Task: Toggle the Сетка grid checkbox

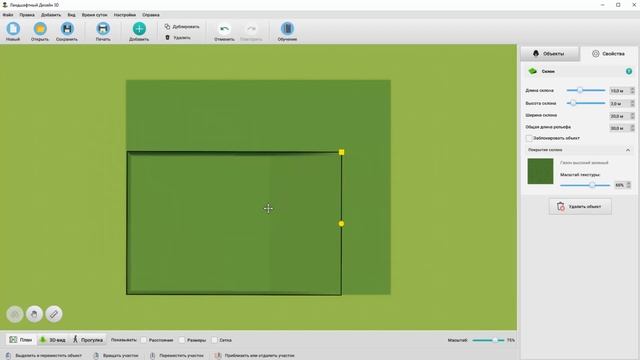Action: [214, 340]
